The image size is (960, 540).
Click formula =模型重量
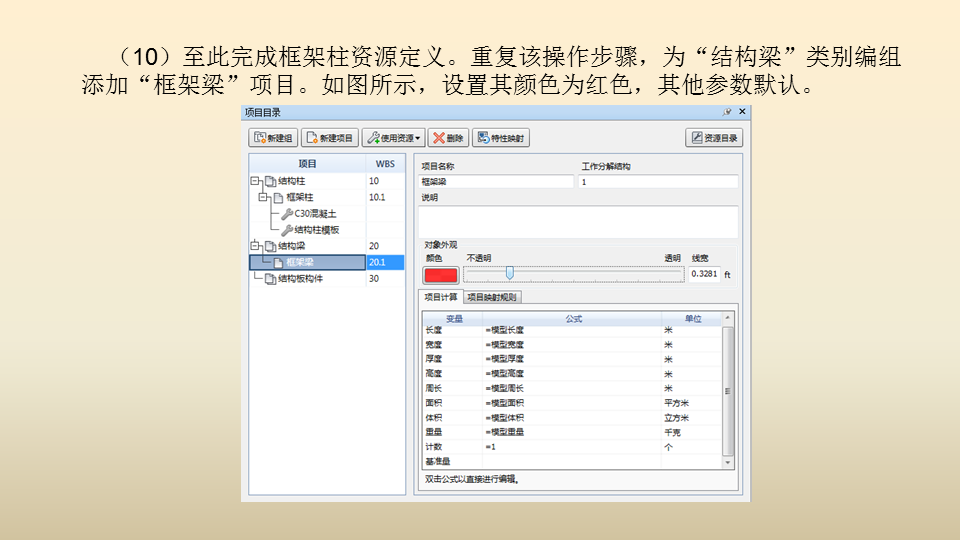pos(505,432)
